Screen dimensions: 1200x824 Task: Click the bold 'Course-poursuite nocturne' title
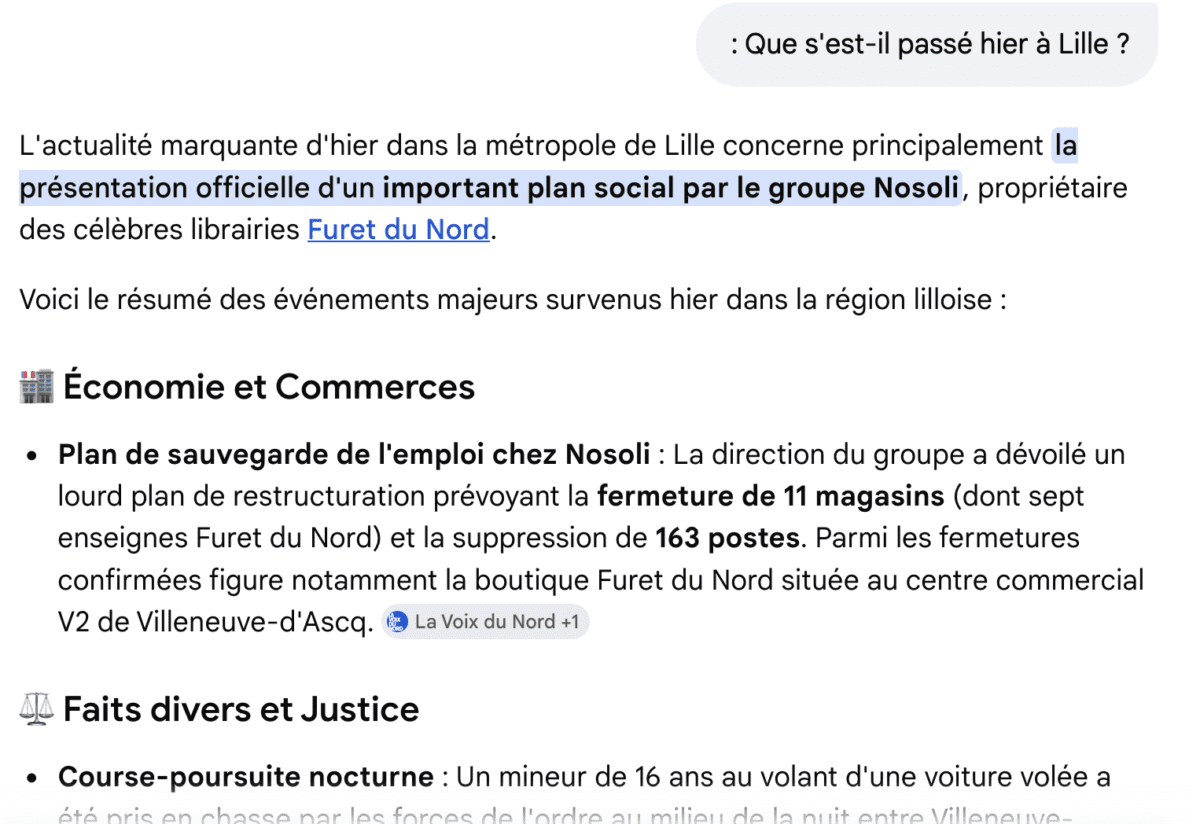point(246,777)
